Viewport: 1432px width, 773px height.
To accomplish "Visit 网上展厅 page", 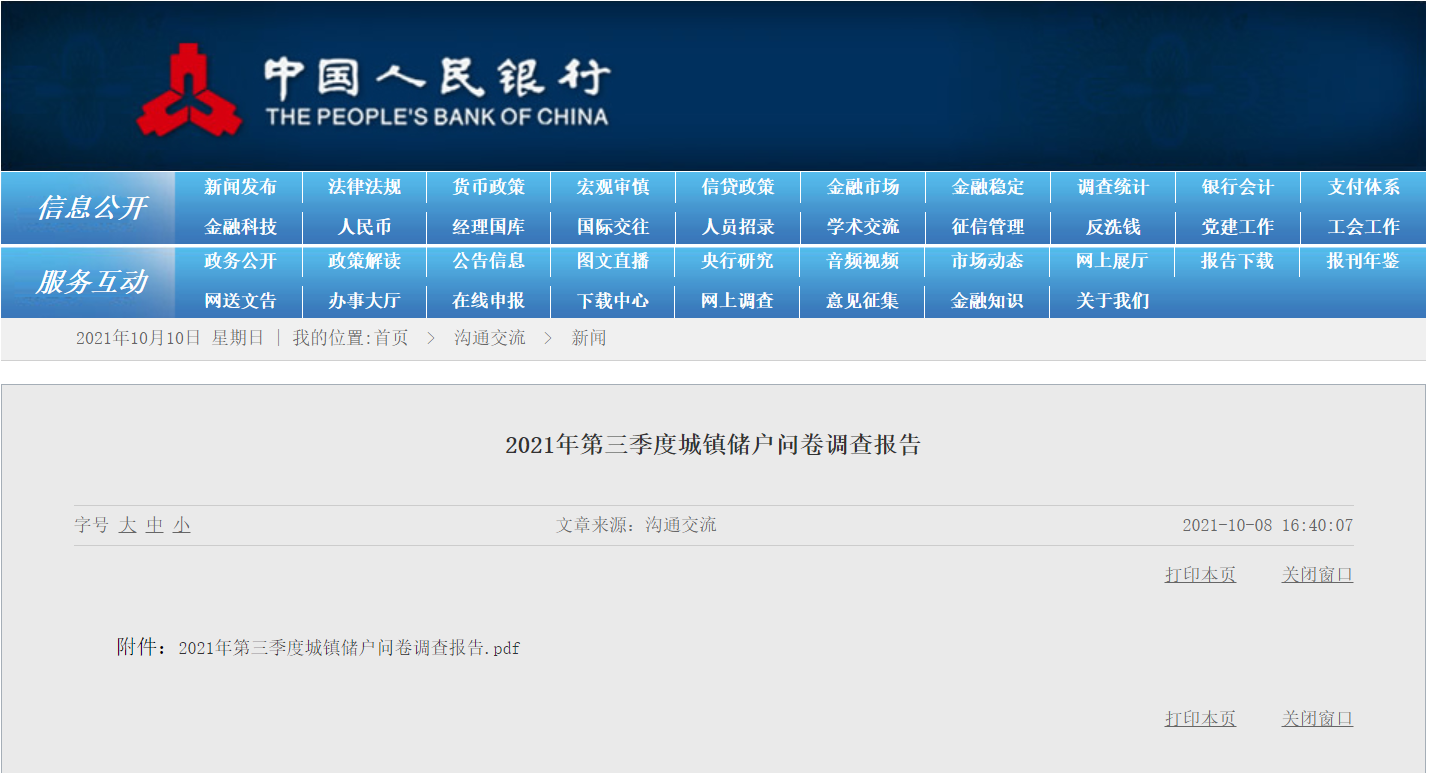I will click(1113, 261).
